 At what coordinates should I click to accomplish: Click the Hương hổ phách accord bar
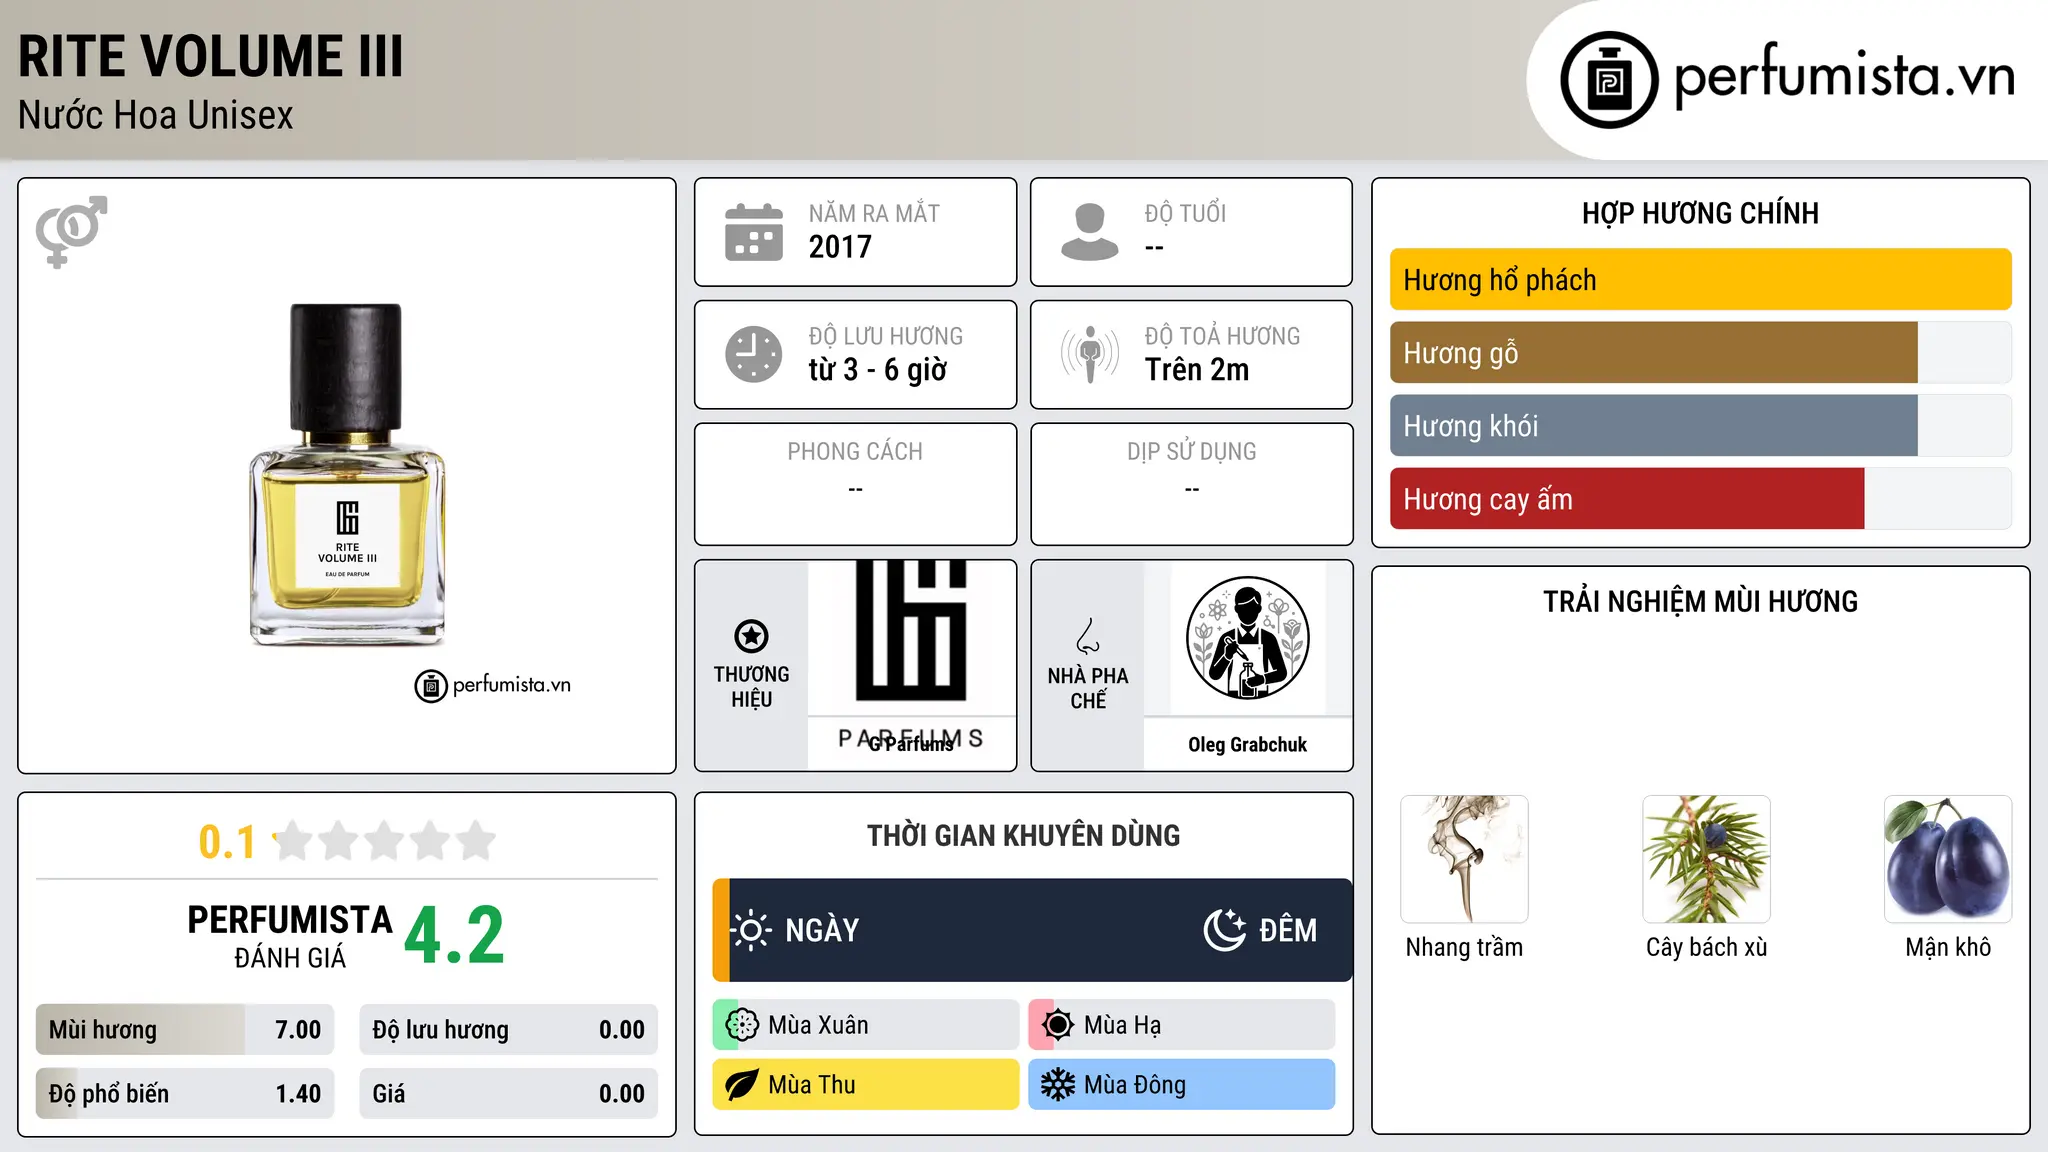(x=1700, y=280)
